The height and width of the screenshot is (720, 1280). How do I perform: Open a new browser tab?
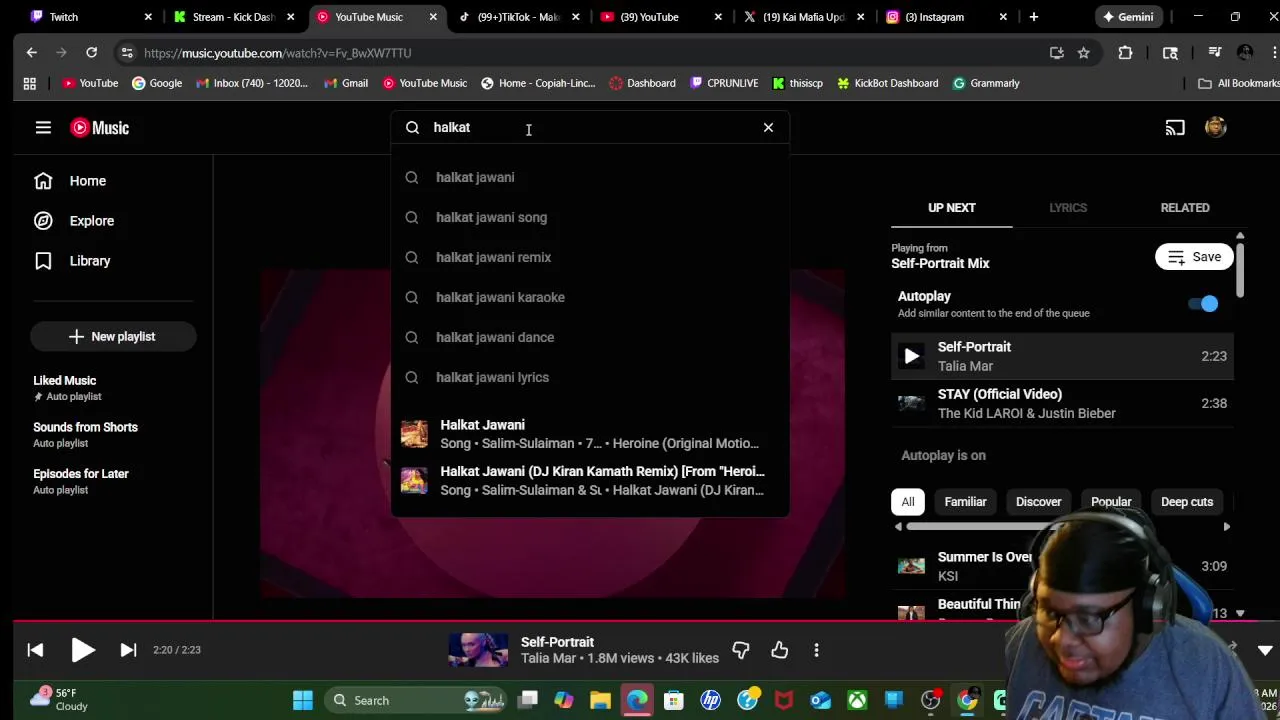1033,17
